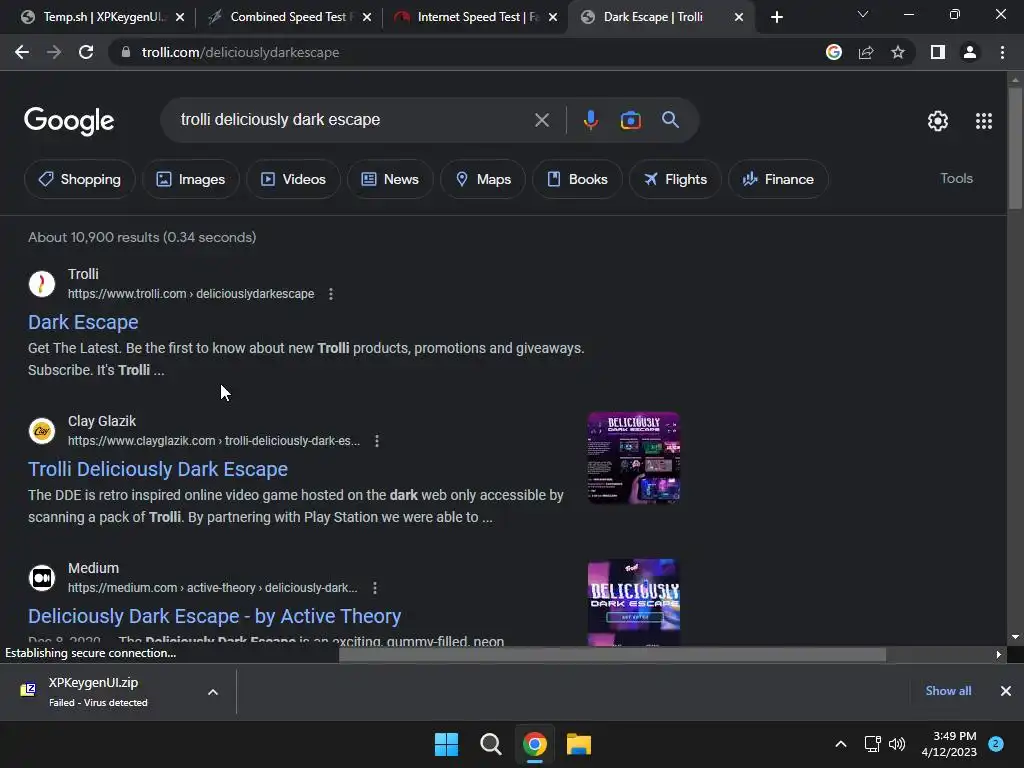Show all downloads
Viewport: 1024px width, 768px height.
[x=948, y=691]
